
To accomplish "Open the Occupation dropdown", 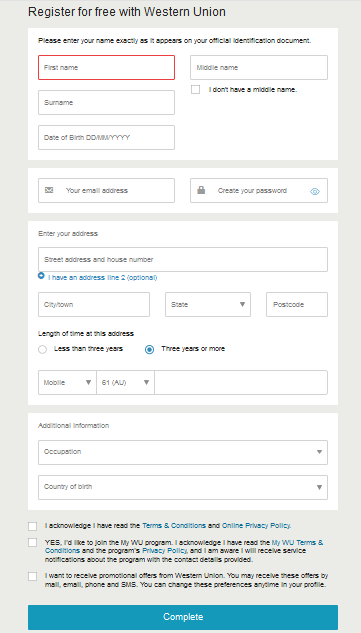I will pyautogui.click(x=183, y=452).
